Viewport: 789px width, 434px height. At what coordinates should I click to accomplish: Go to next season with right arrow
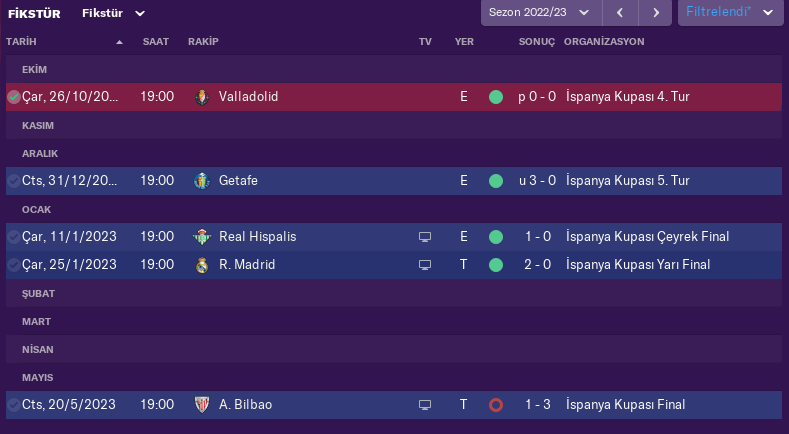tap(655, 13)
